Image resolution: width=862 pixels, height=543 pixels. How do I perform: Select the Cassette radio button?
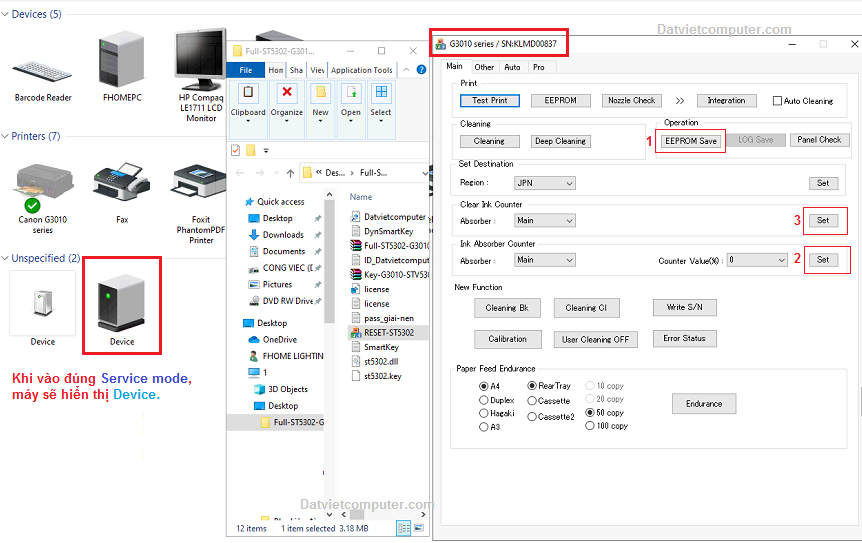tap(532, 401)
